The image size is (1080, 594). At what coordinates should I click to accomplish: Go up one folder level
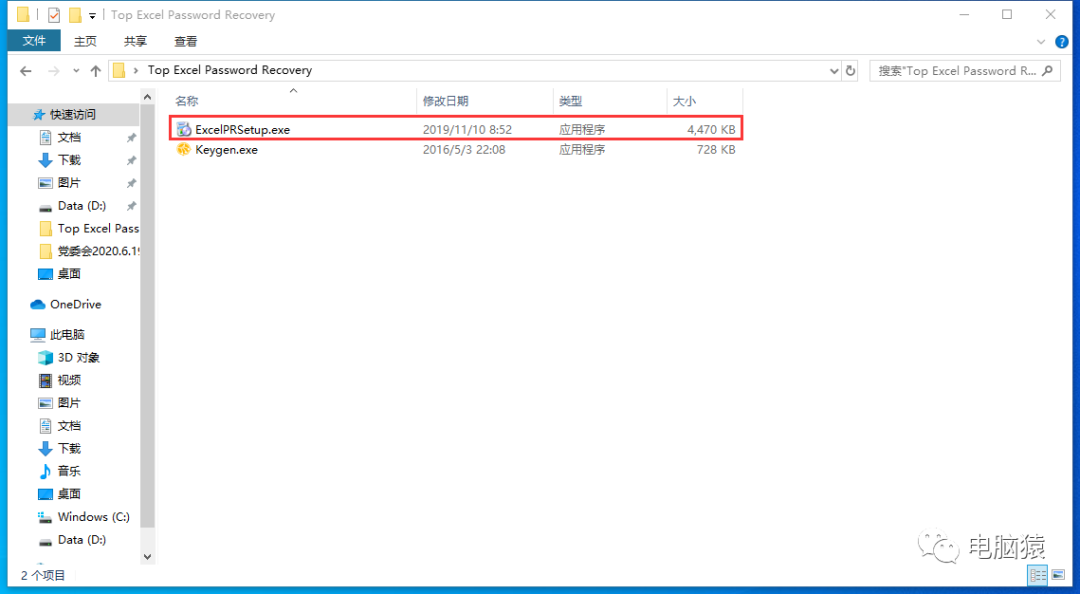[96, 70]
